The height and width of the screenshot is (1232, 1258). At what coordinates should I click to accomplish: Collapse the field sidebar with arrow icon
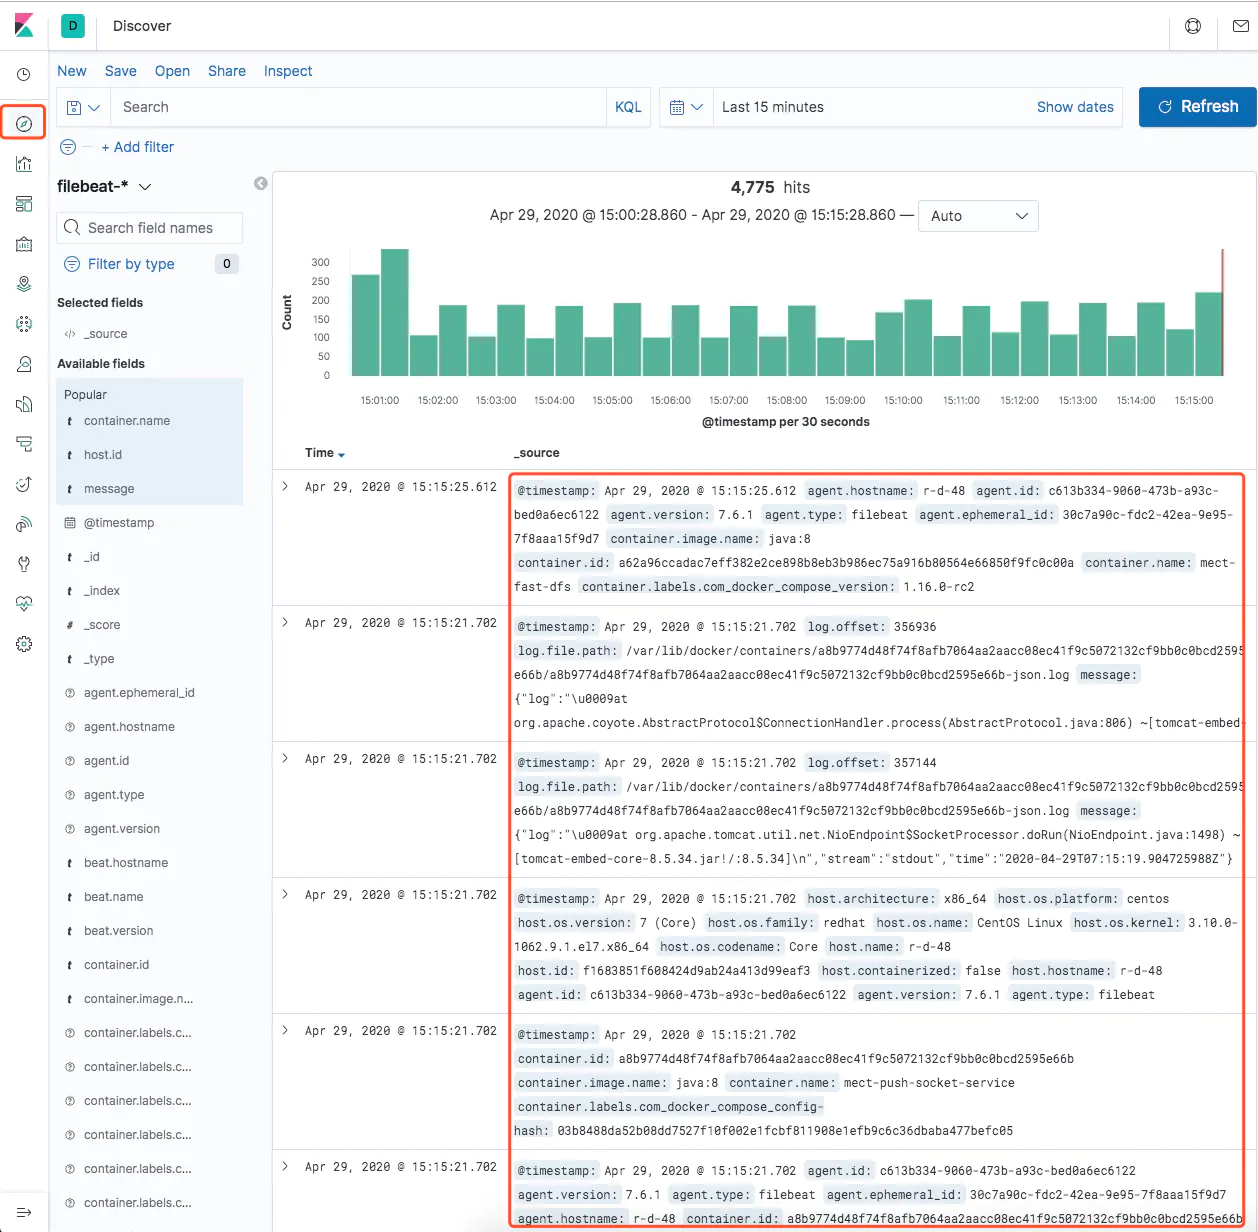click(x=261, y=183)
